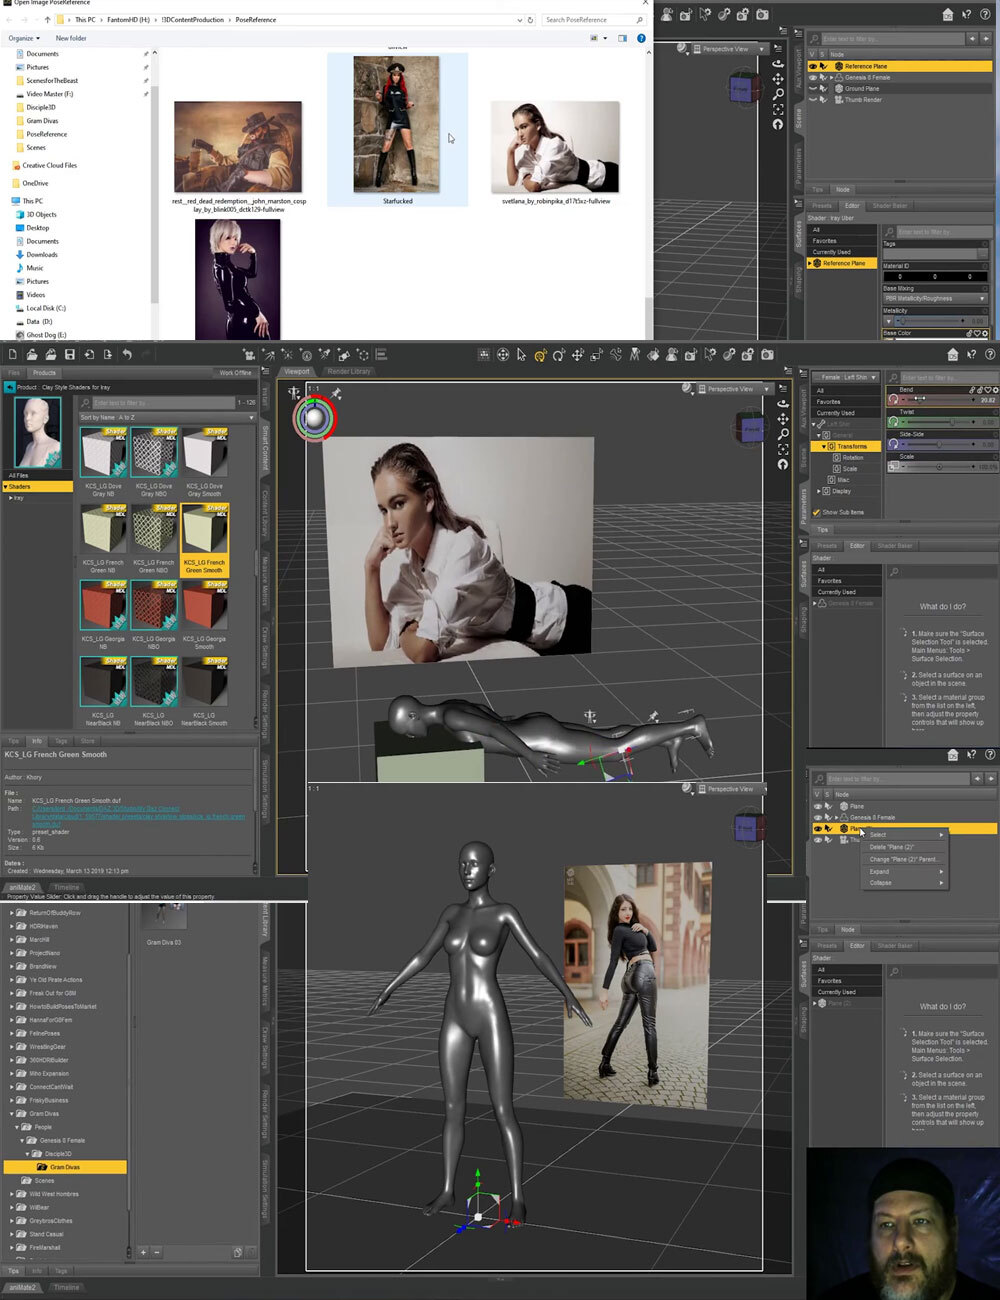Viewport: 1000px width, 1300px height.
Task: Choose Delete "Plane (2)" from context menu
Action: click(906, 847)
